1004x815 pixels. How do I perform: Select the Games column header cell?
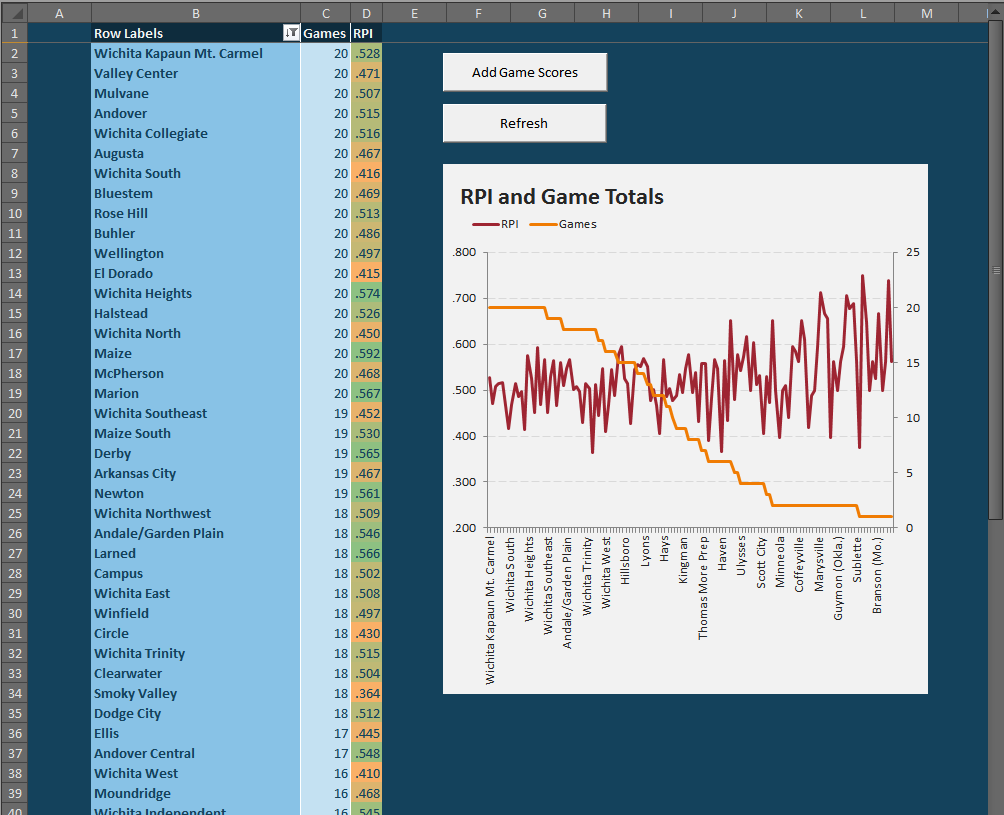pos(325,33)
